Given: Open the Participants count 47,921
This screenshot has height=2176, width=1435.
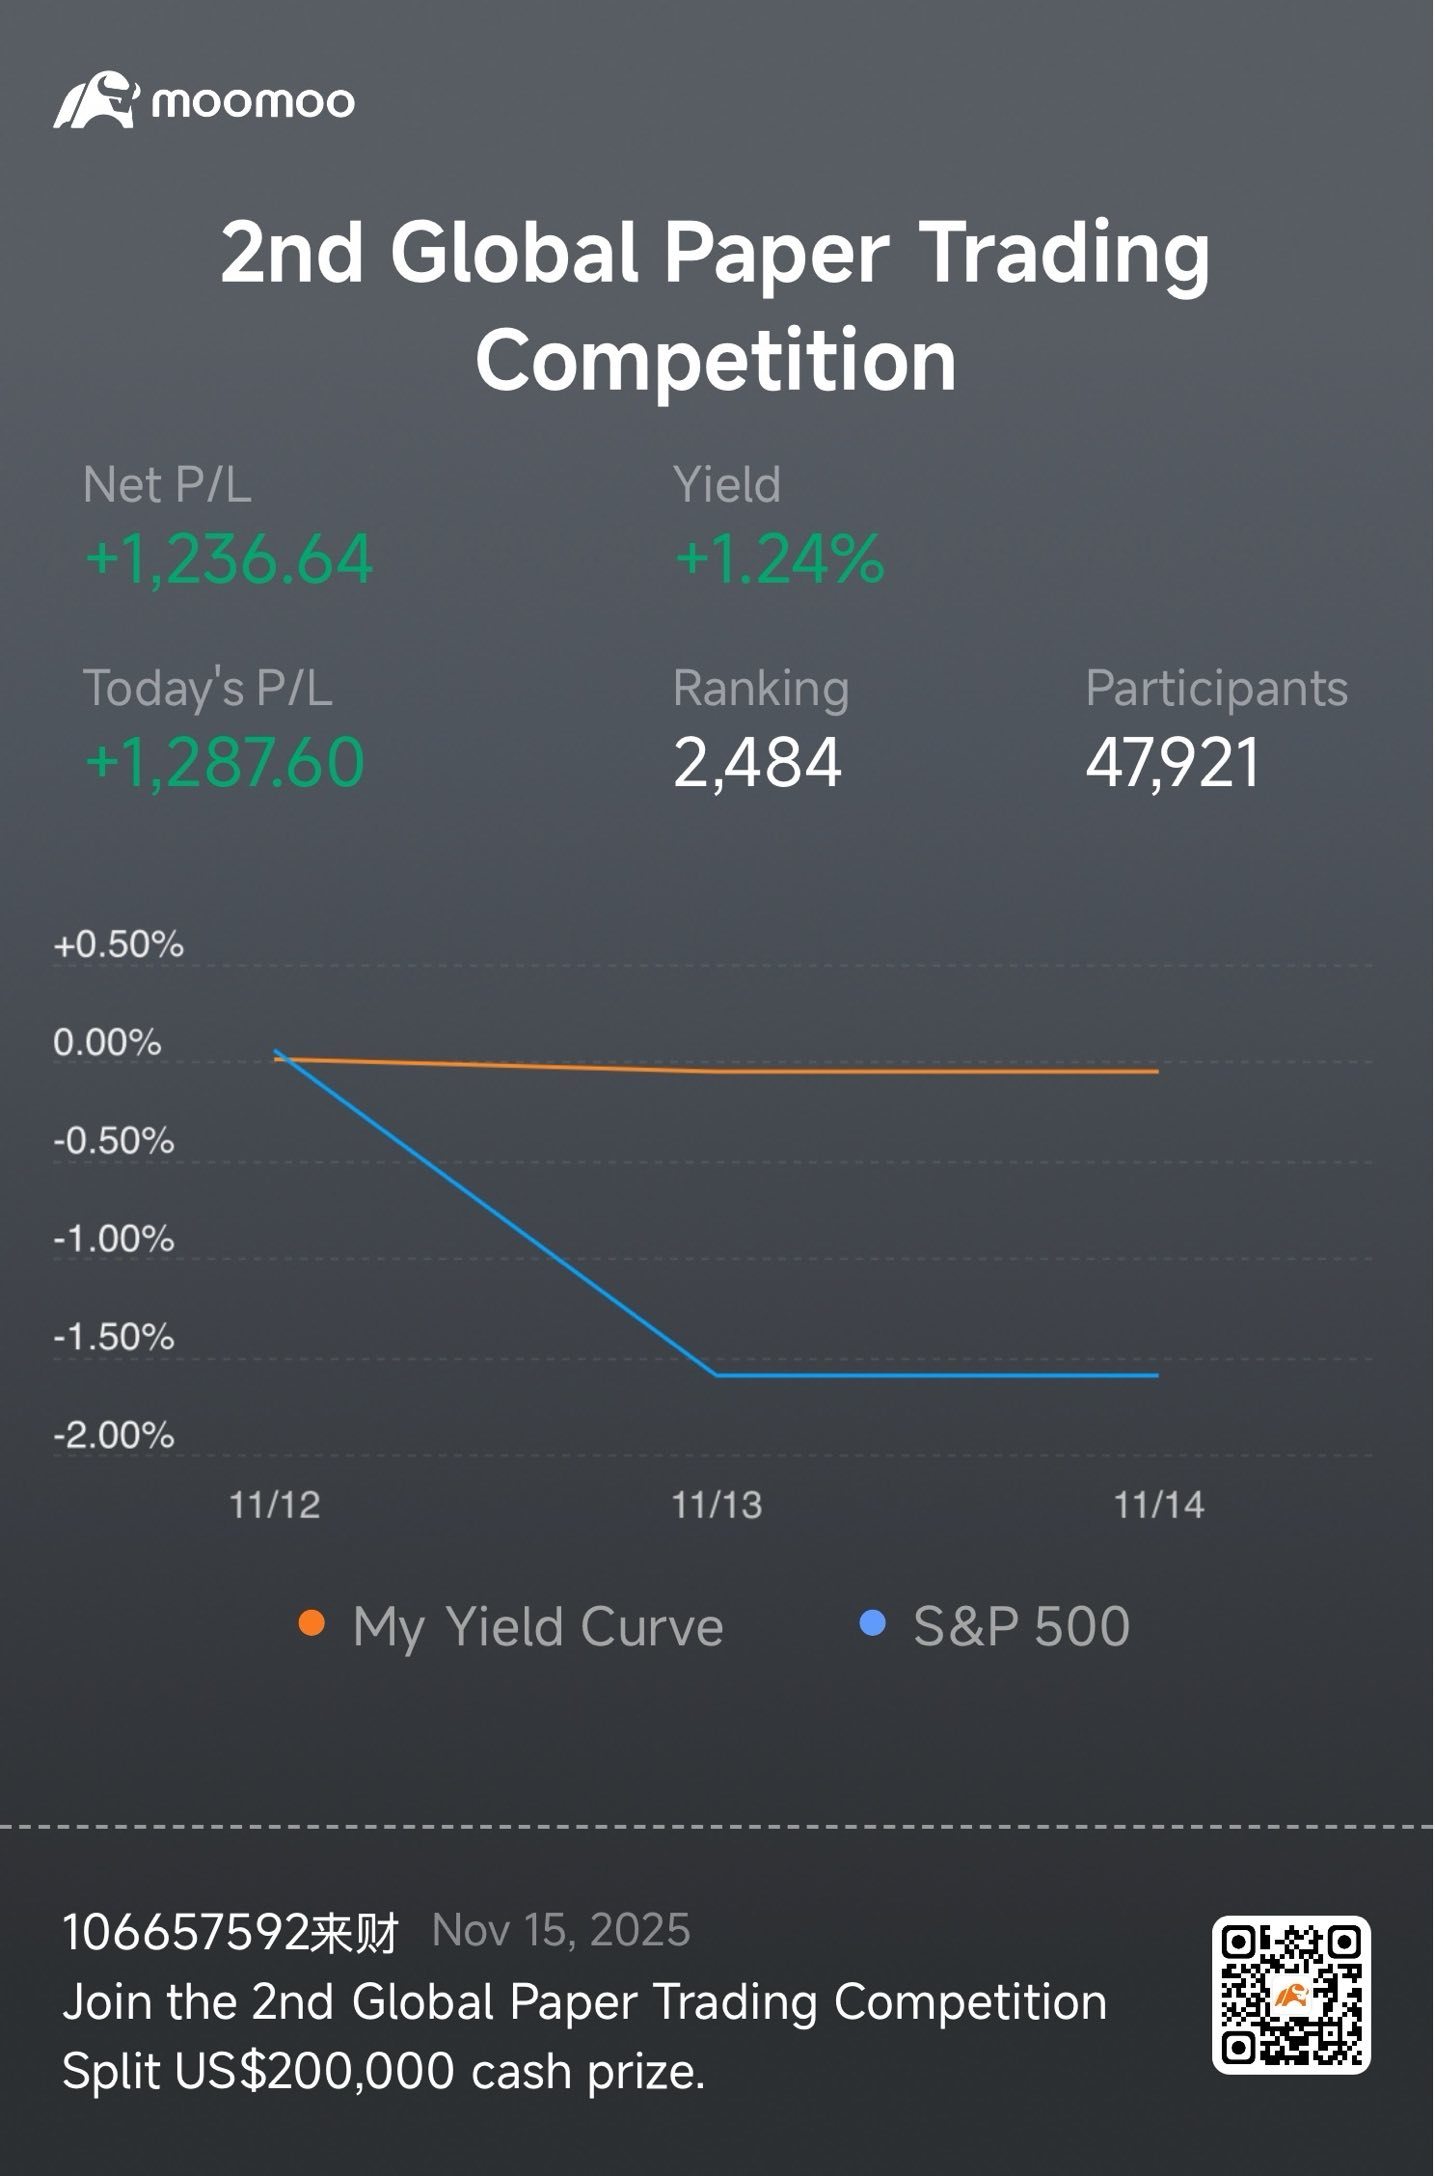Looking at the screenshot, I should (x=1173, y=762).
